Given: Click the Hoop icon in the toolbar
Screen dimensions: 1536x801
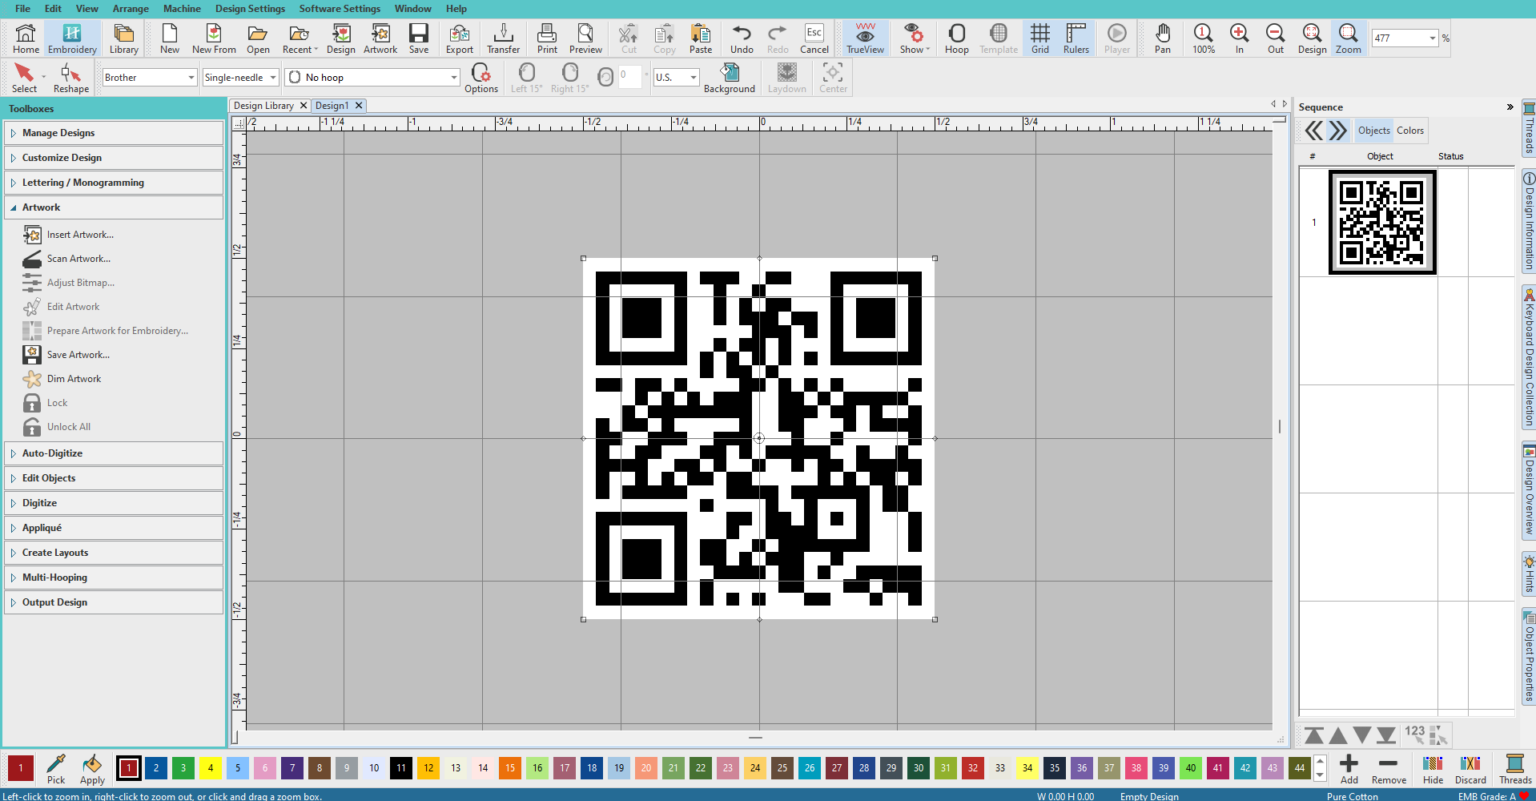Looking at the screenshot, I should (x=956, y=38).
